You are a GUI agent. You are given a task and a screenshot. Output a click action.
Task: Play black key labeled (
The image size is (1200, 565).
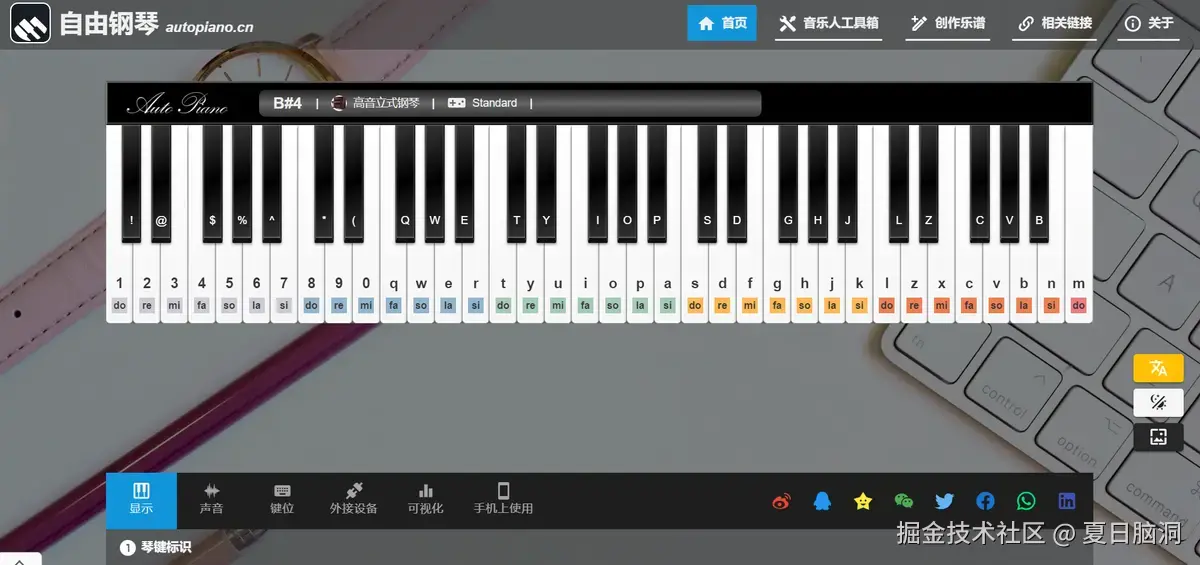[x=354, y=183]
